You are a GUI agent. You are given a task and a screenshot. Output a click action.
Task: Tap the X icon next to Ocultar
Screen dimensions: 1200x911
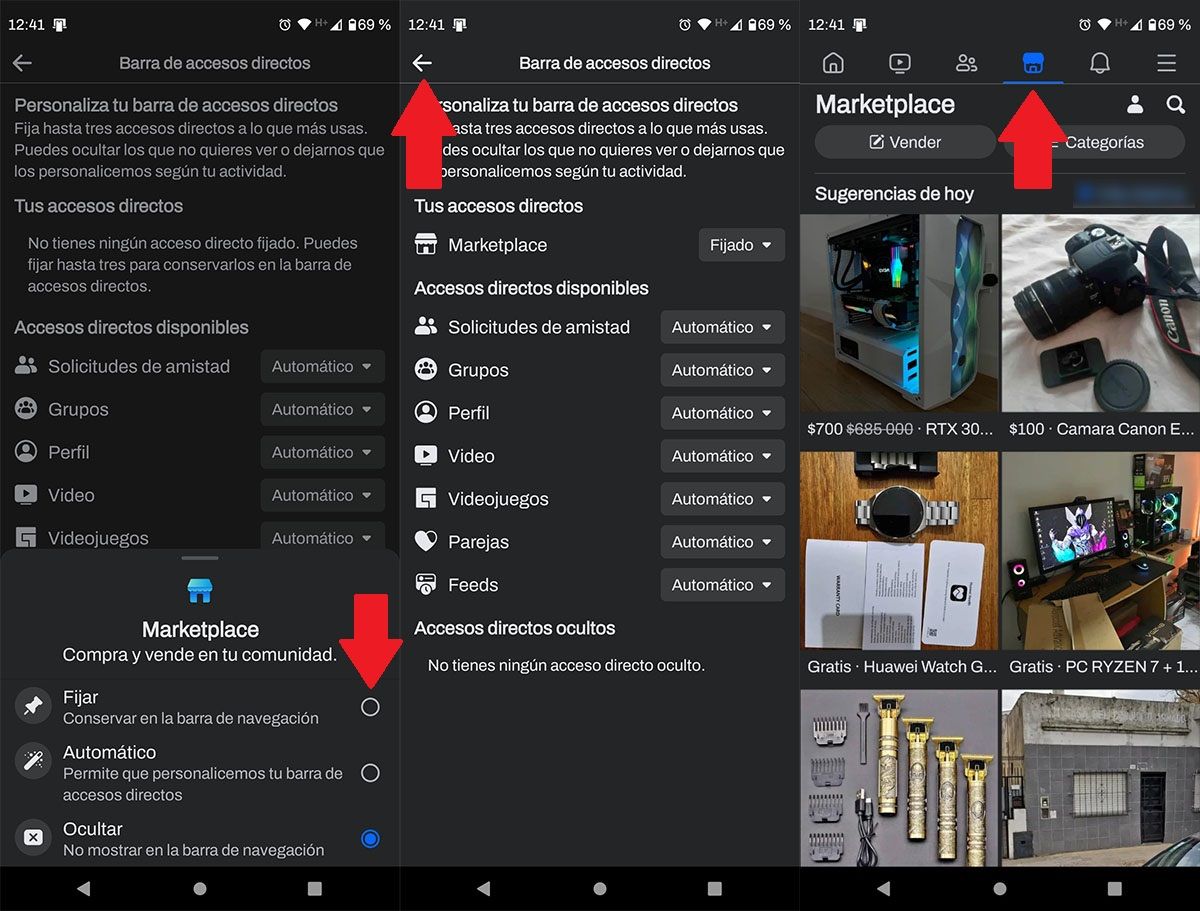click(33, 838)
